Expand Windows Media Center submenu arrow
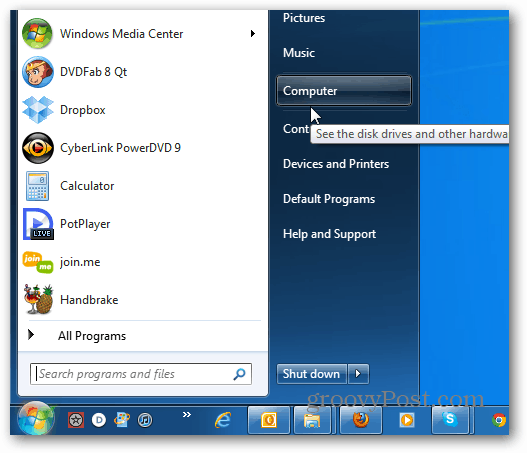The width and height of the screenshot is (527, 453). point(252,34)
